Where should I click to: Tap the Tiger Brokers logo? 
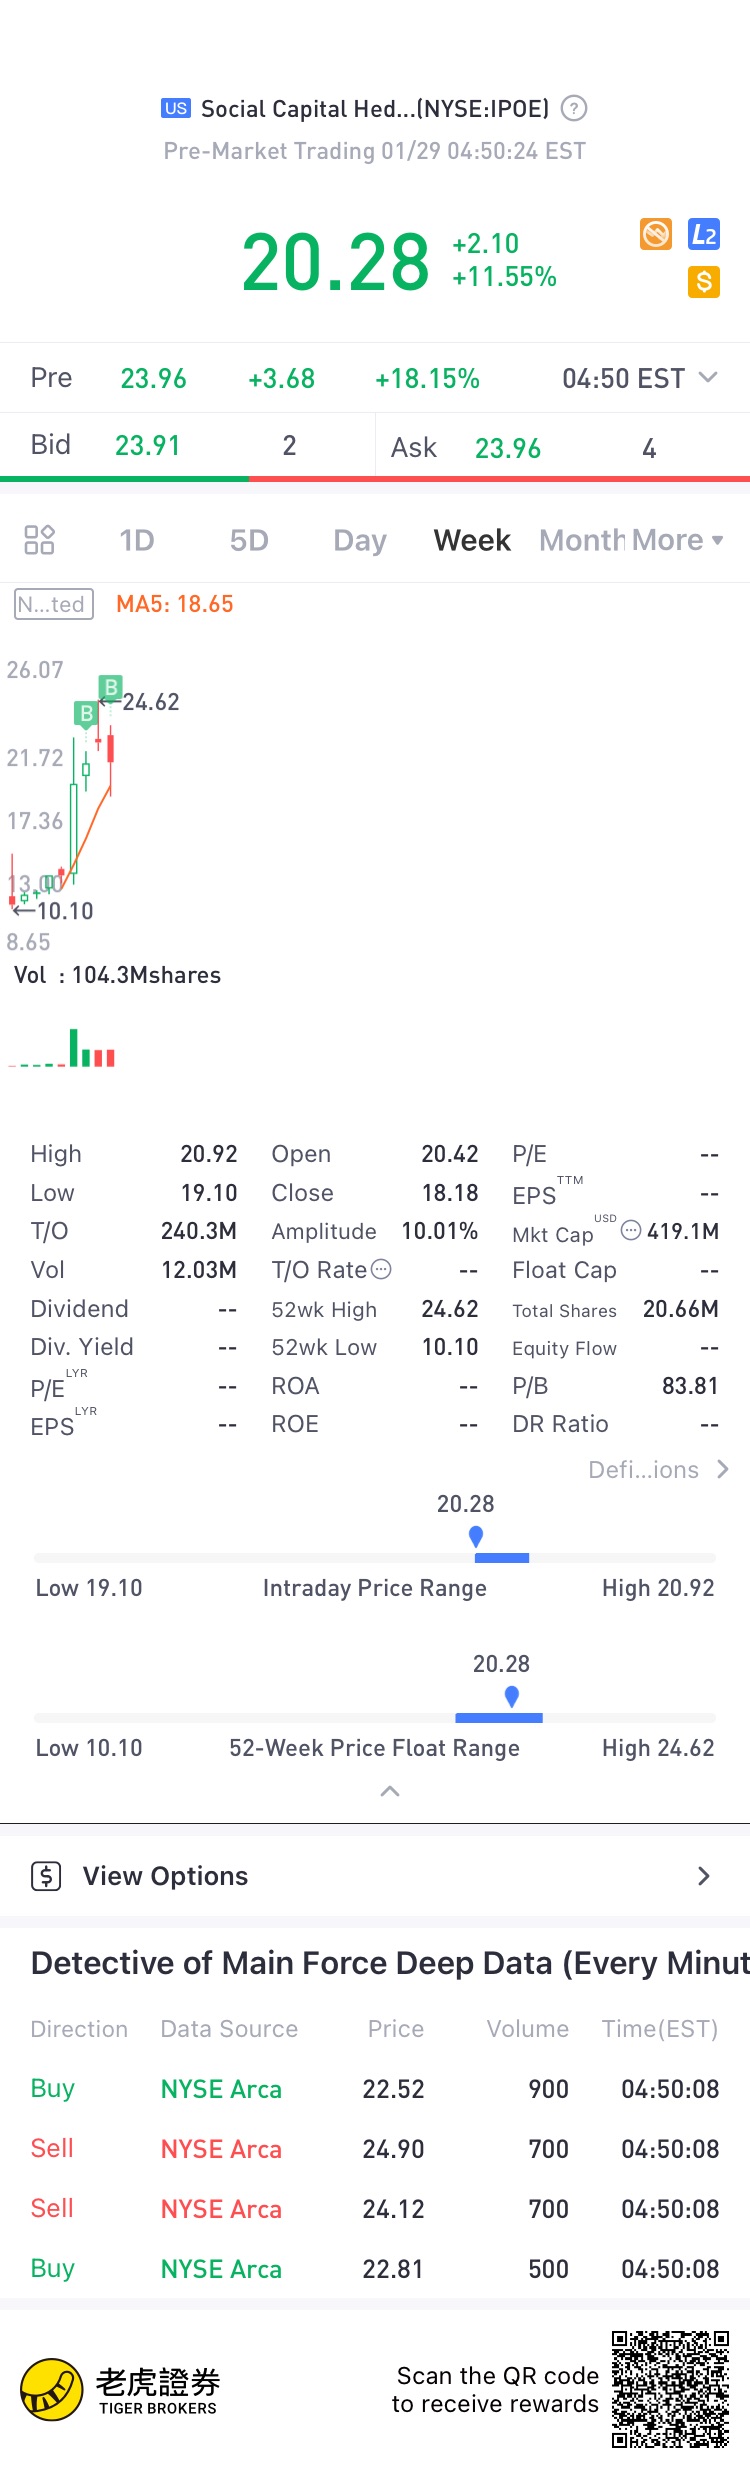click(119, 2390)
